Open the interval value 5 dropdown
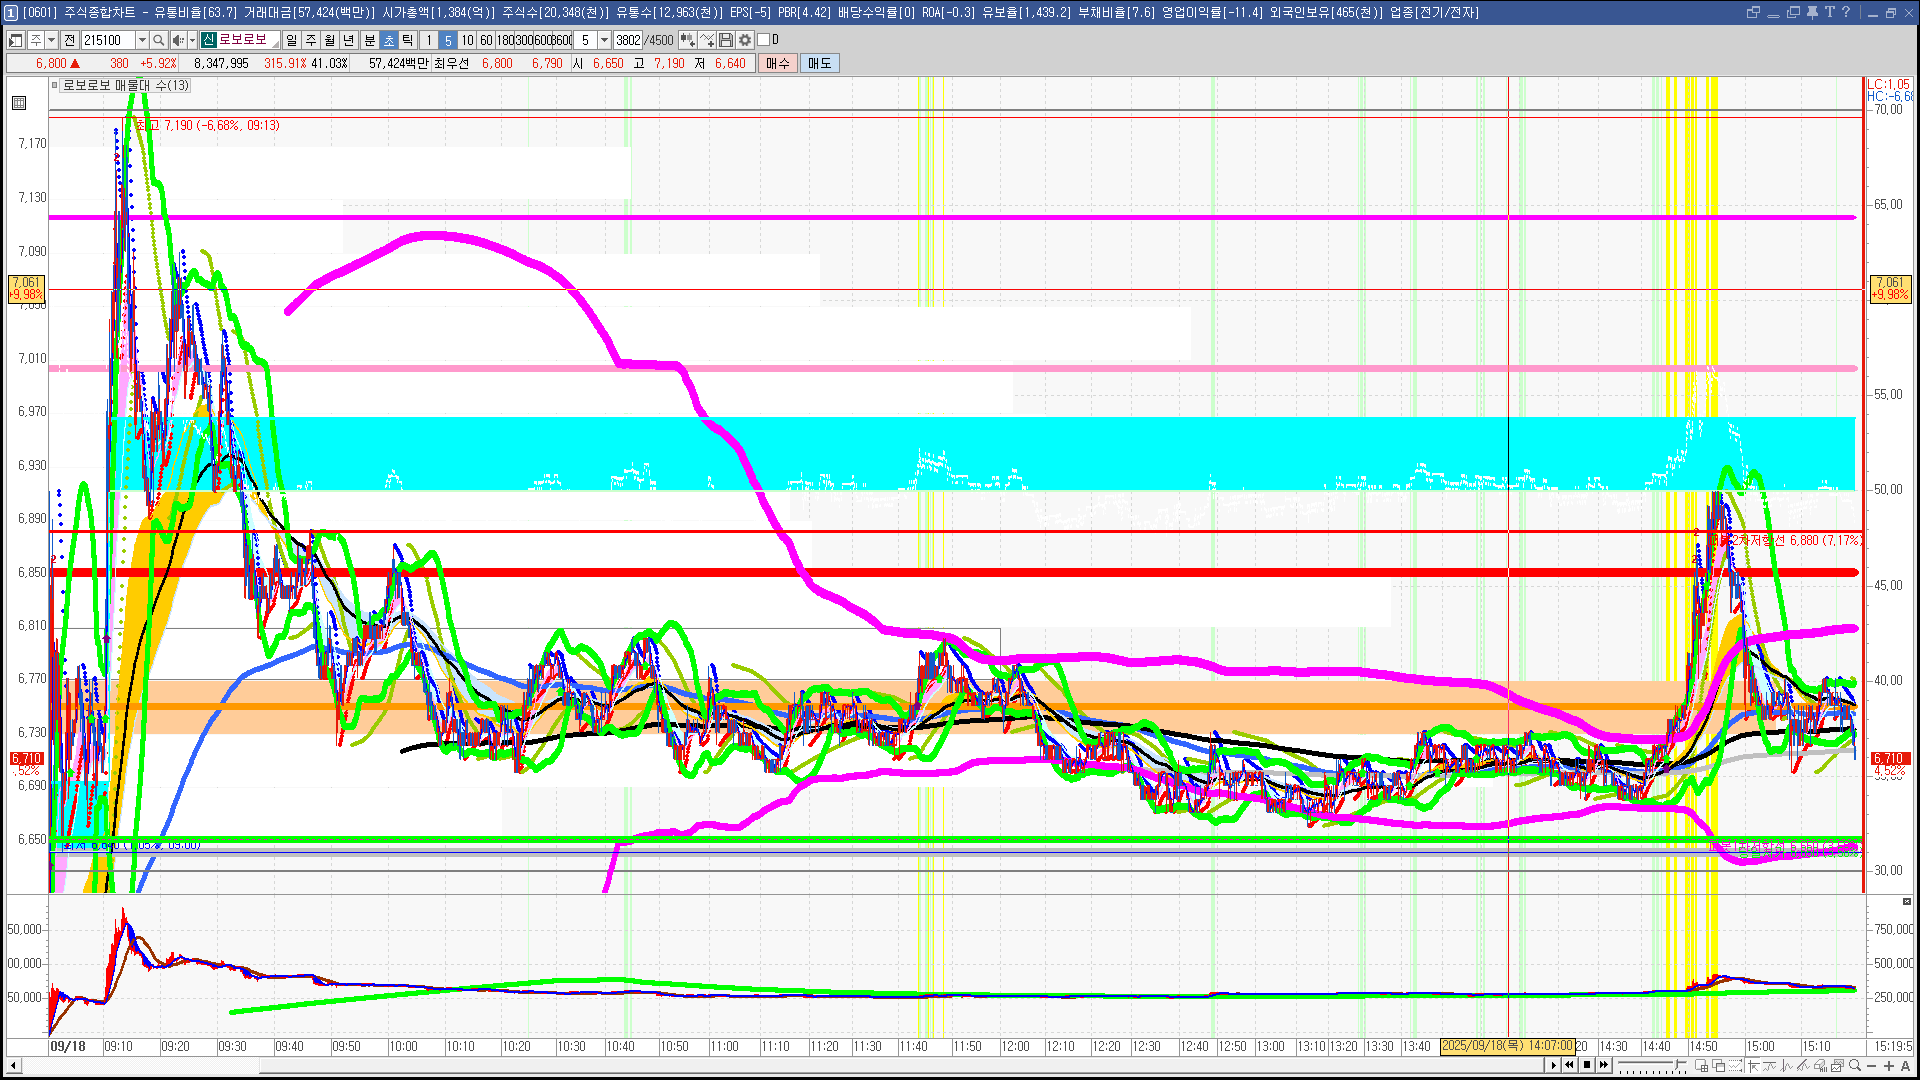1920x1080 pixels. click(604, 40)
